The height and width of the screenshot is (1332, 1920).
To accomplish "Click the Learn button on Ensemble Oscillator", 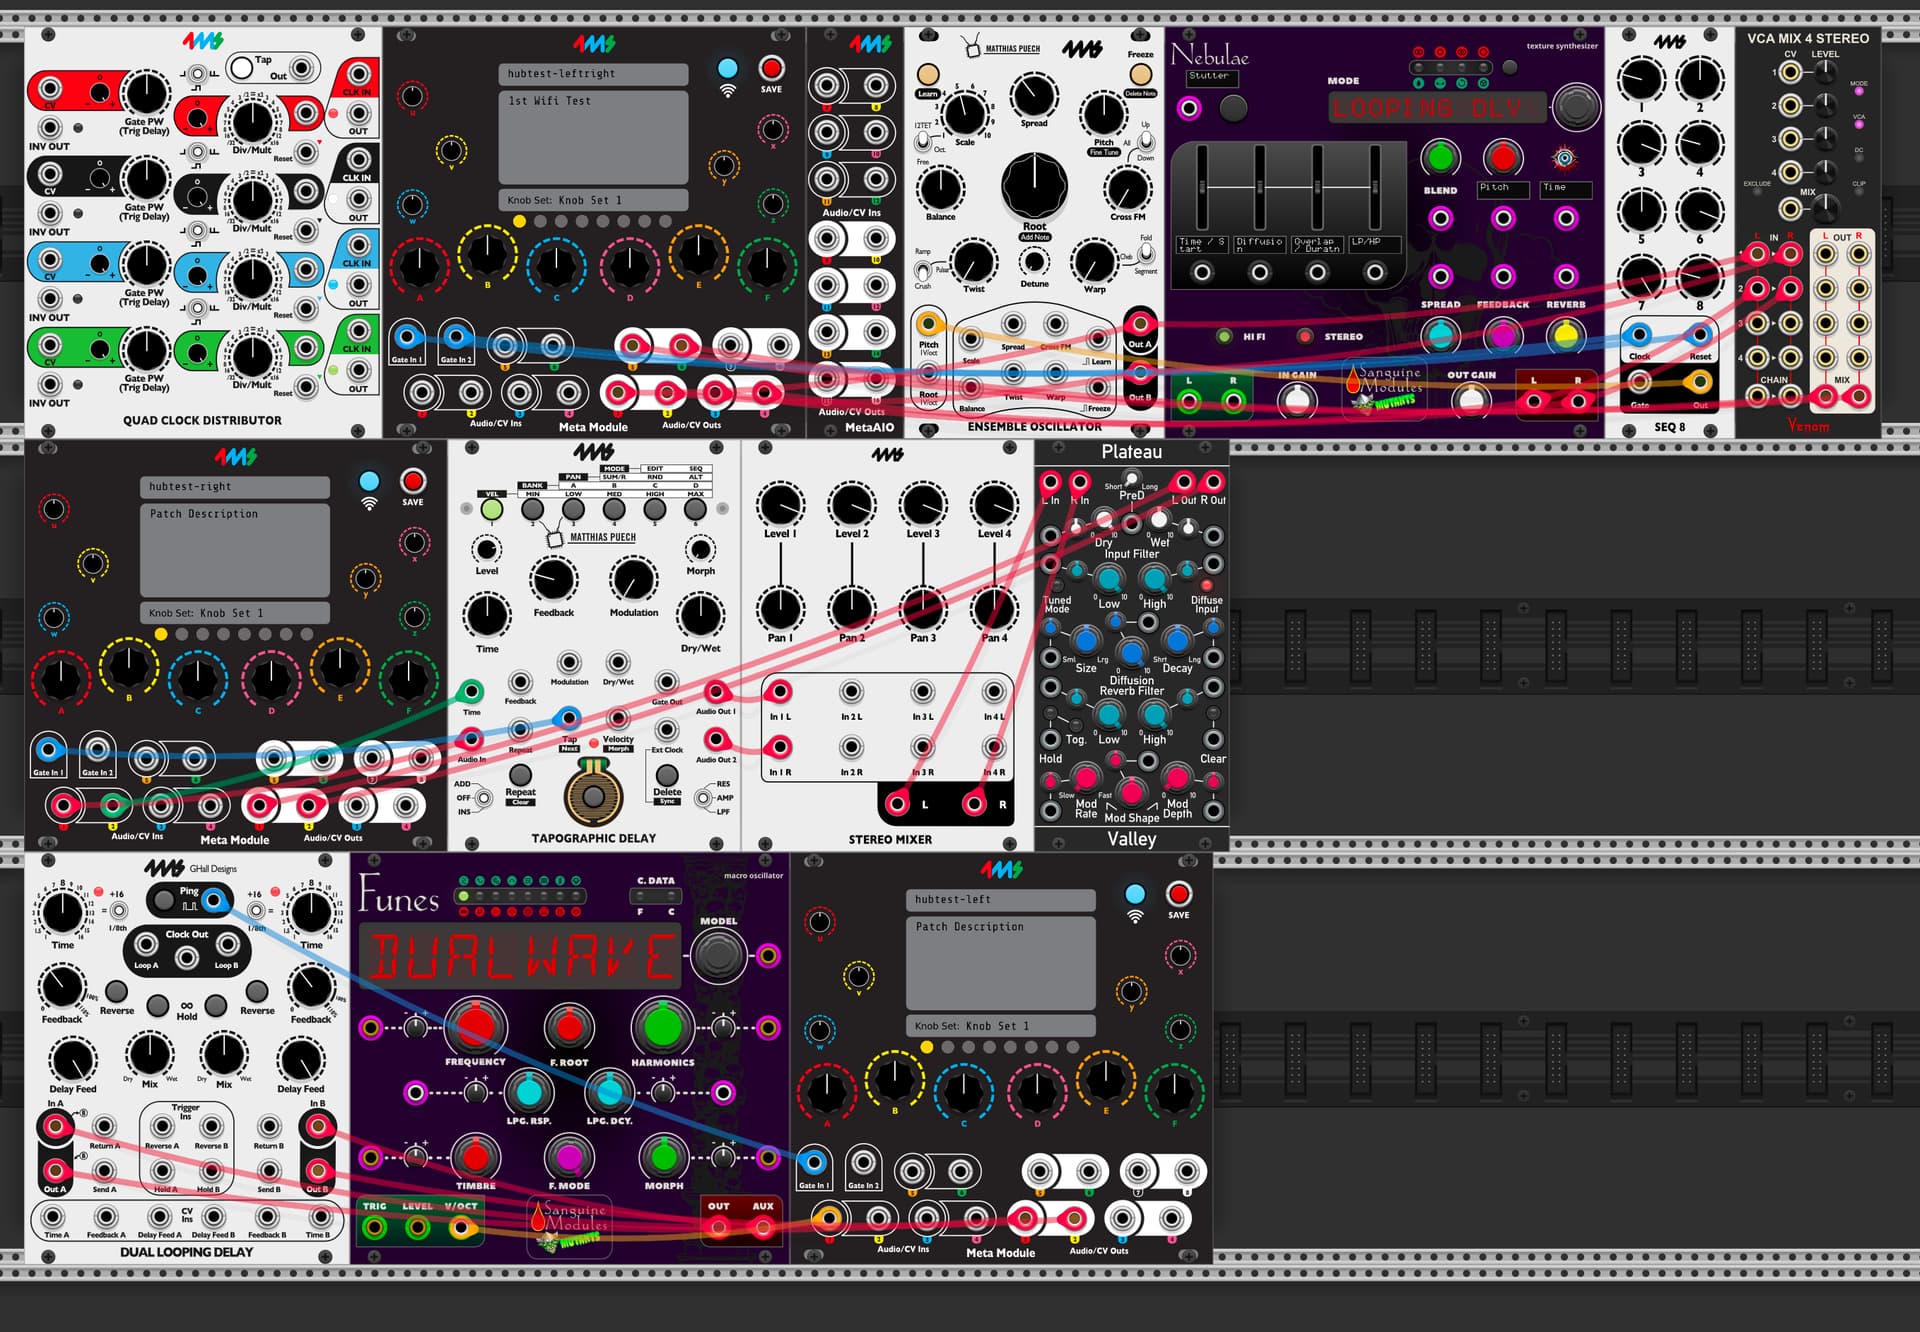I will (x=928, y=74).
